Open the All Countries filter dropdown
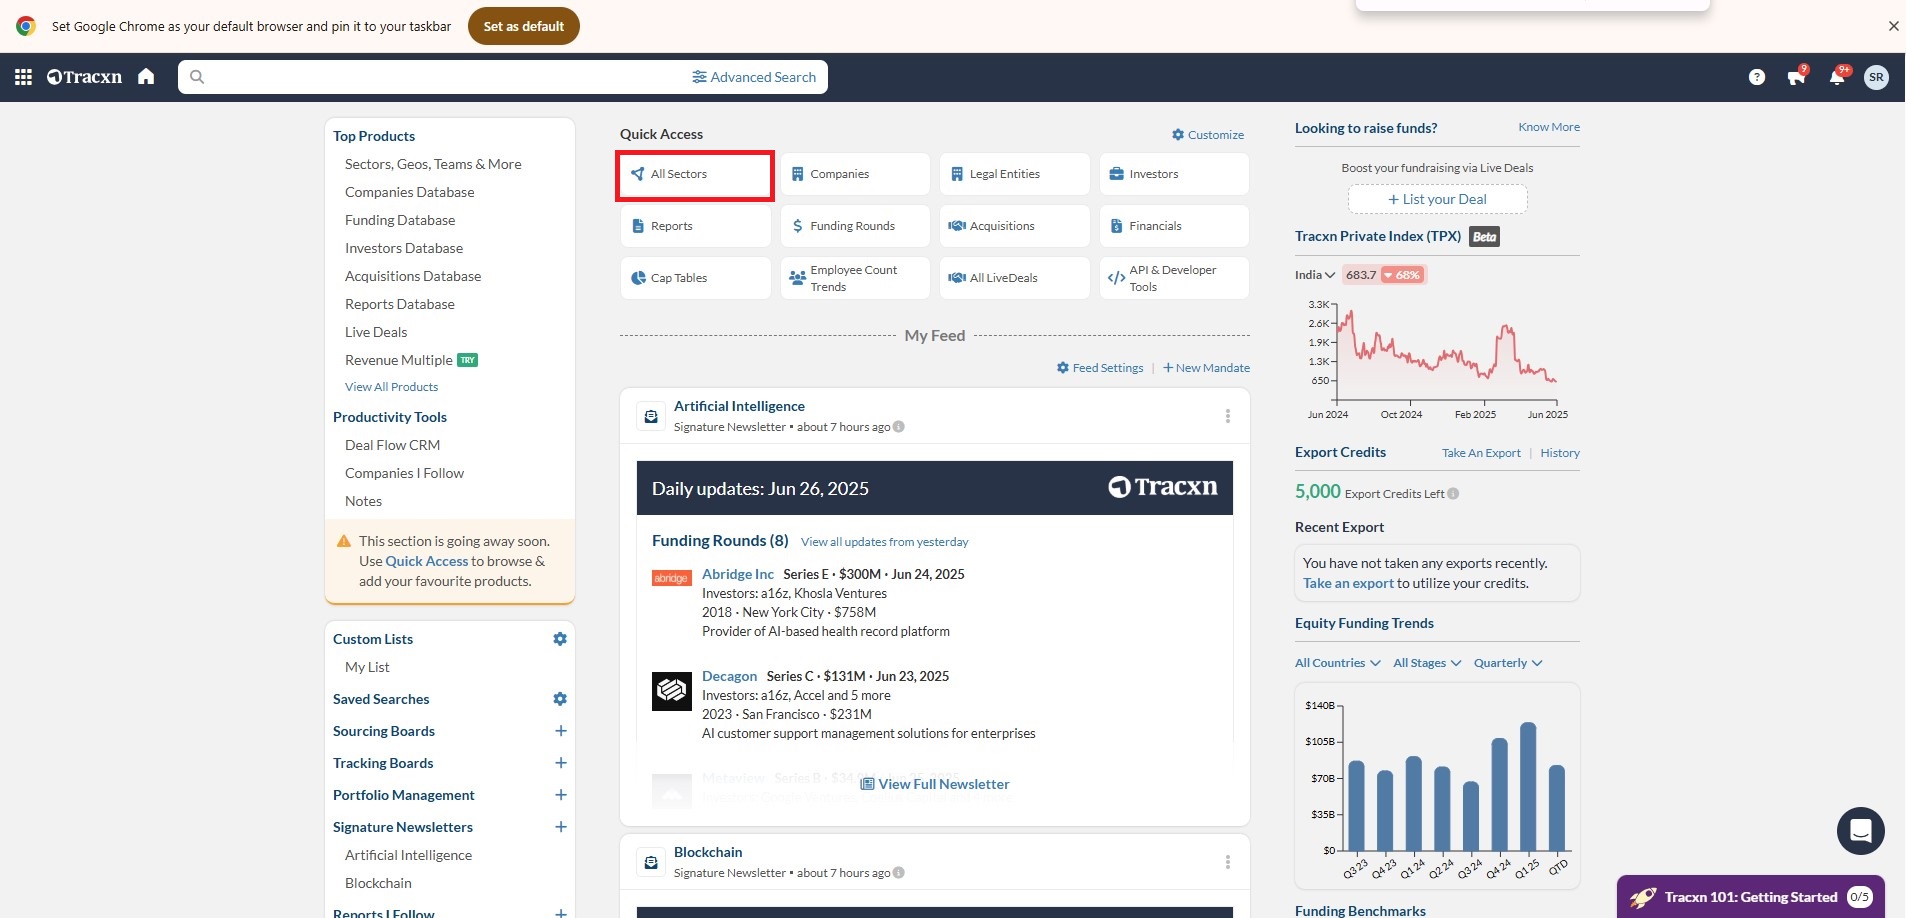 point(1337,663)
